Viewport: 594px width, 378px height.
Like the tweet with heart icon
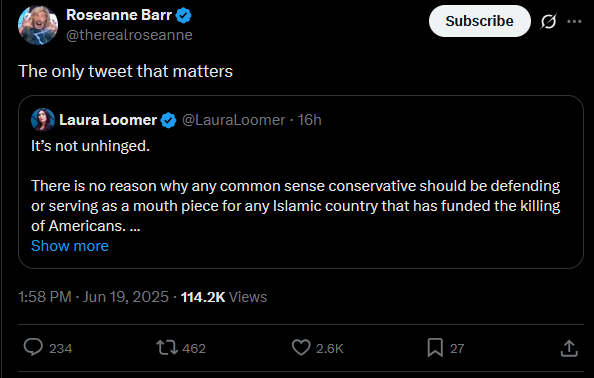click(301, 348)
